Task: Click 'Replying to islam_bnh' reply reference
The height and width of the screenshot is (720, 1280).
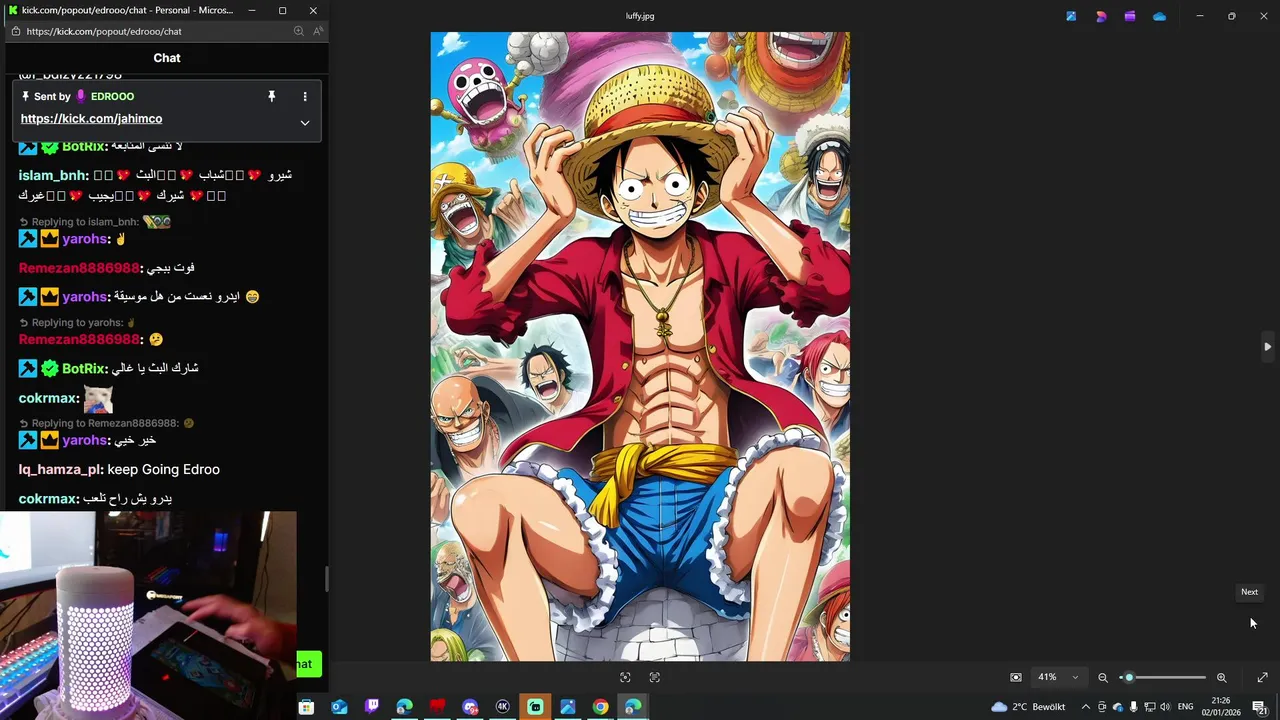Action: coord(85,222)
